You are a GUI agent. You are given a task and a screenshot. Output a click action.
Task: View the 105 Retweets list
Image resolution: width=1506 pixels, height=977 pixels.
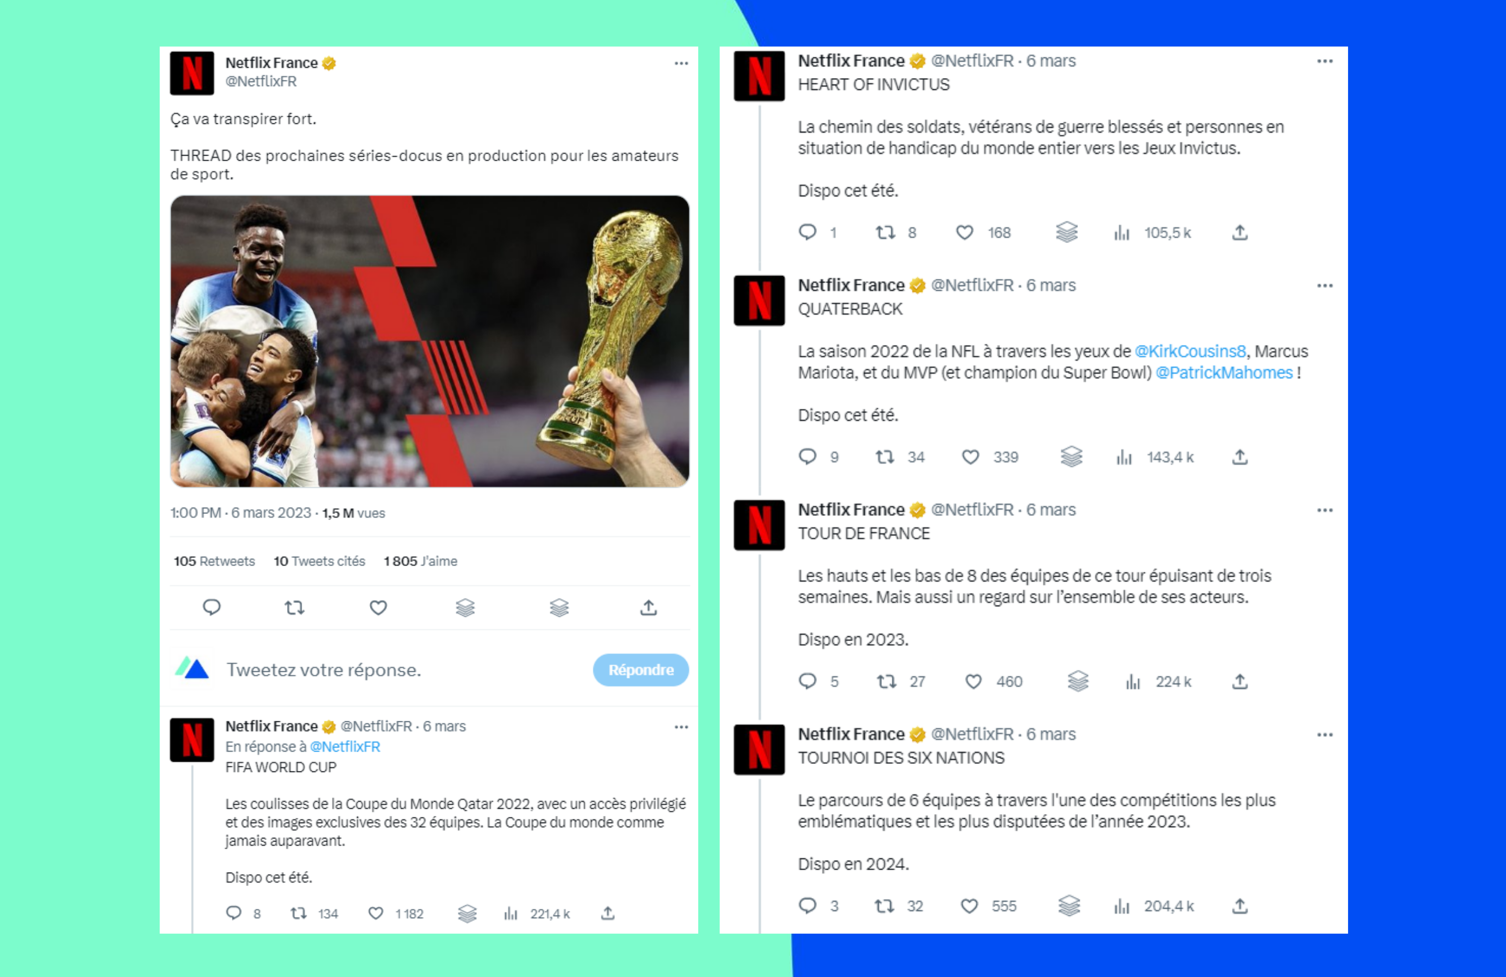coord(214,561)
